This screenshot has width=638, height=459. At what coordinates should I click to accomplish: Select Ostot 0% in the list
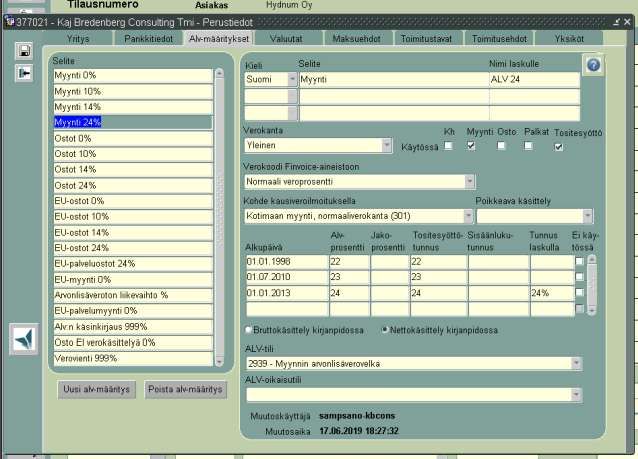[x=133, y=139]
